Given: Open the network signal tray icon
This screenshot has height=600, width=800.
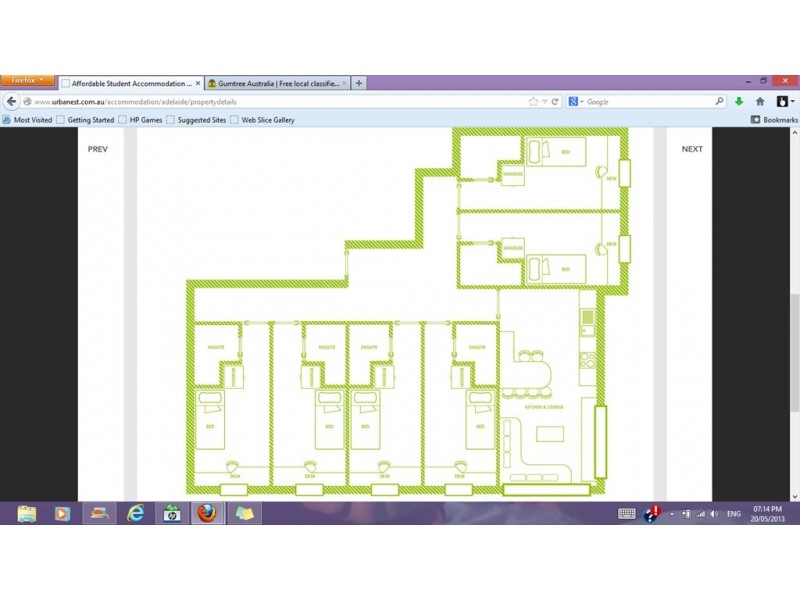Looking at the screenshot, I should point(701,514).
